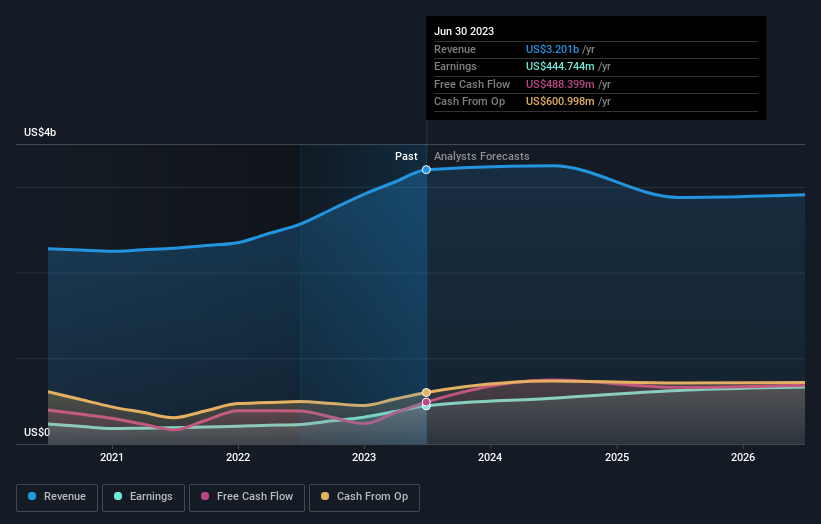Click the blue Revenue data point marker
The image size is (821, 524).
pos(426,170)
